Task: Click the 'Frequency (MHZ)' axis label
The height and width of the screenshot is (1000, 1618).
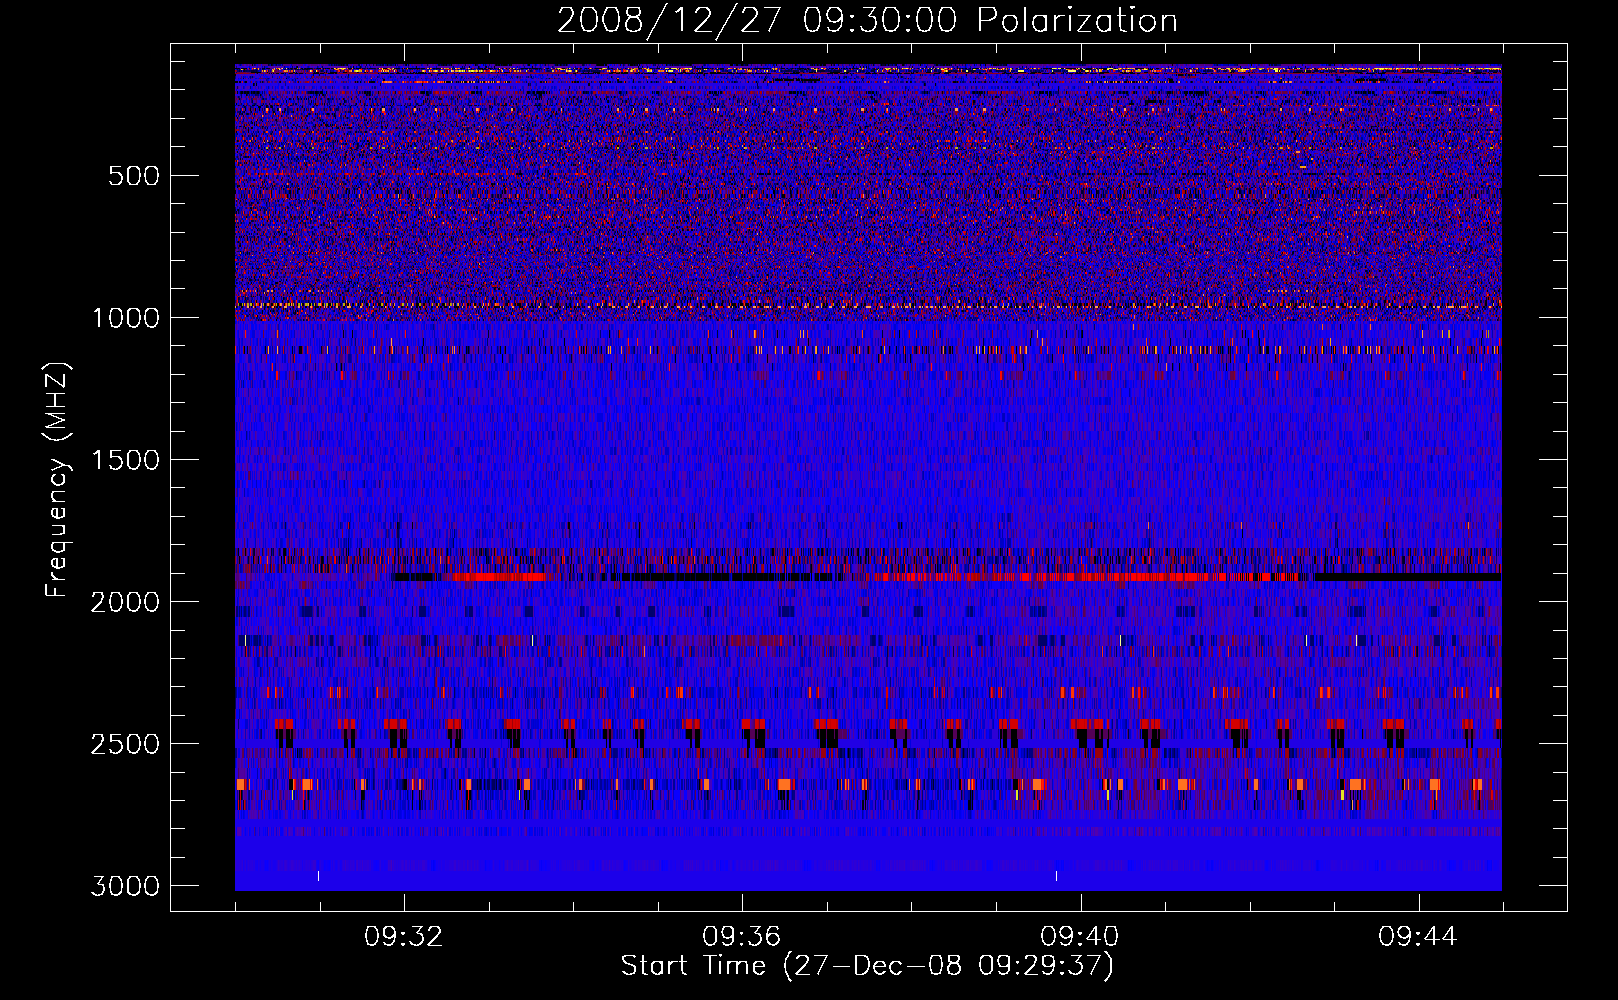Action: [x=57, y=480]
